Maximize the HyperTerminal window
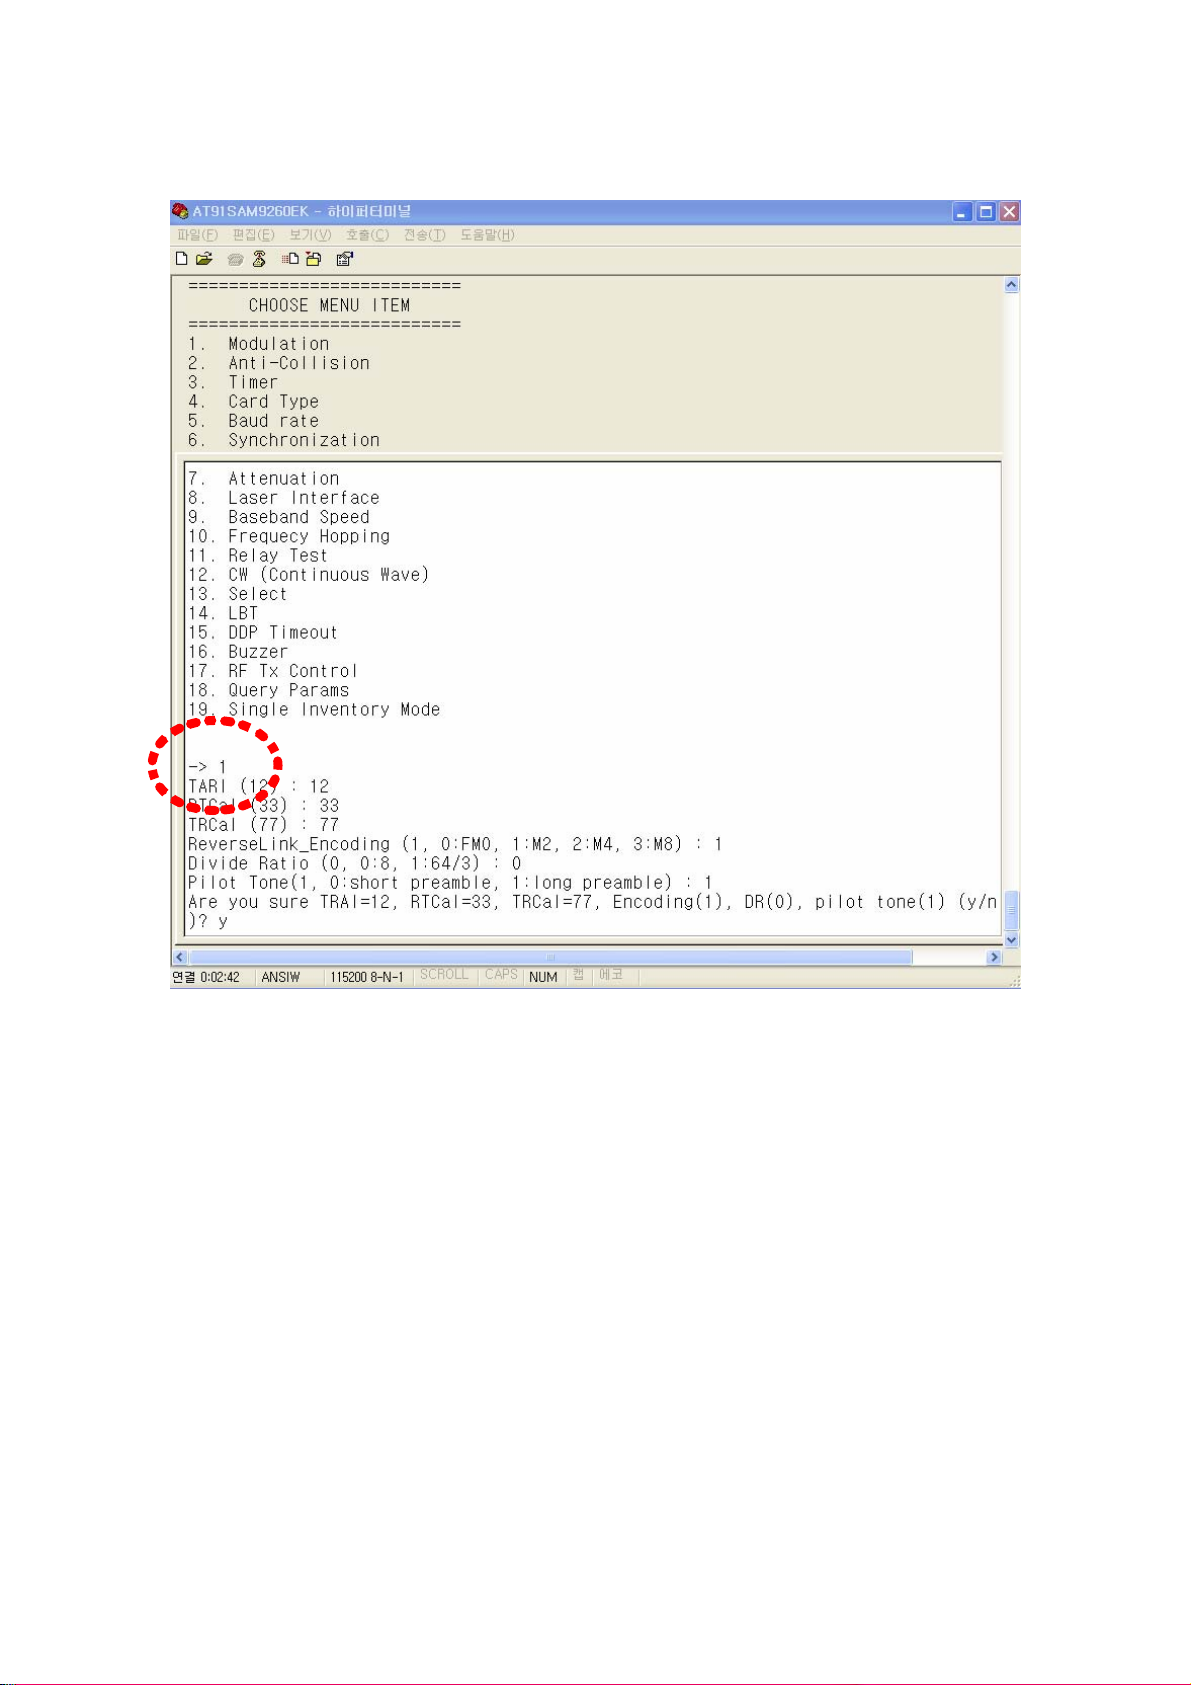The width and height of the screenshot is (1191, 1685). 986,212
